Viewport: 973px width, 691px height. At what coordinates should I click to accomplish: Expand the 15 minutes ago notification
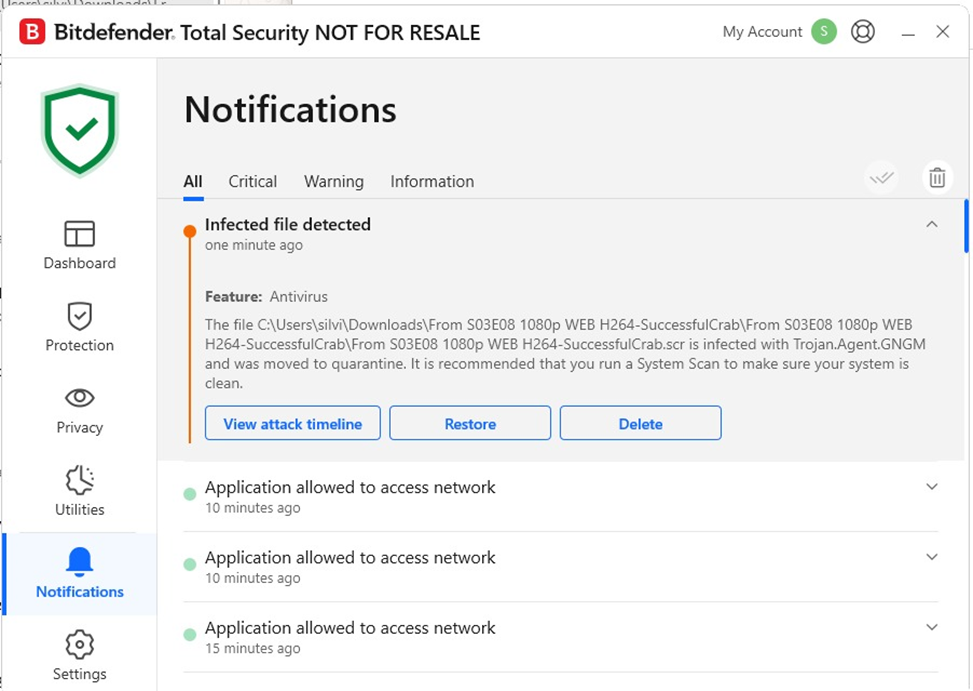[x=932, y=627]
